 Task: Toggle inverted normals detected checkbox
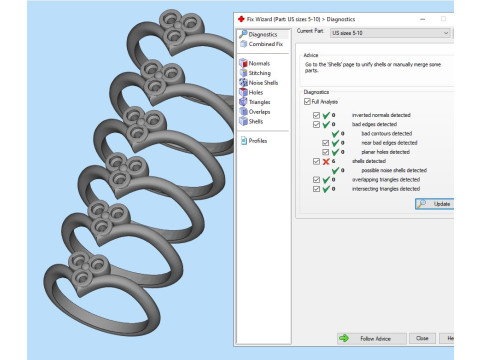316,115
